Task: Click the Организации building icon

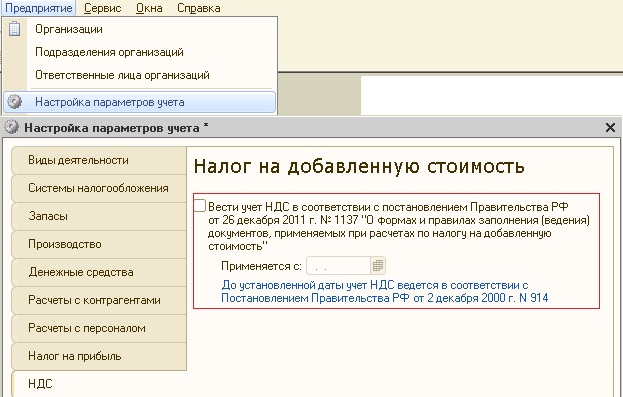Action: point(15,29)
